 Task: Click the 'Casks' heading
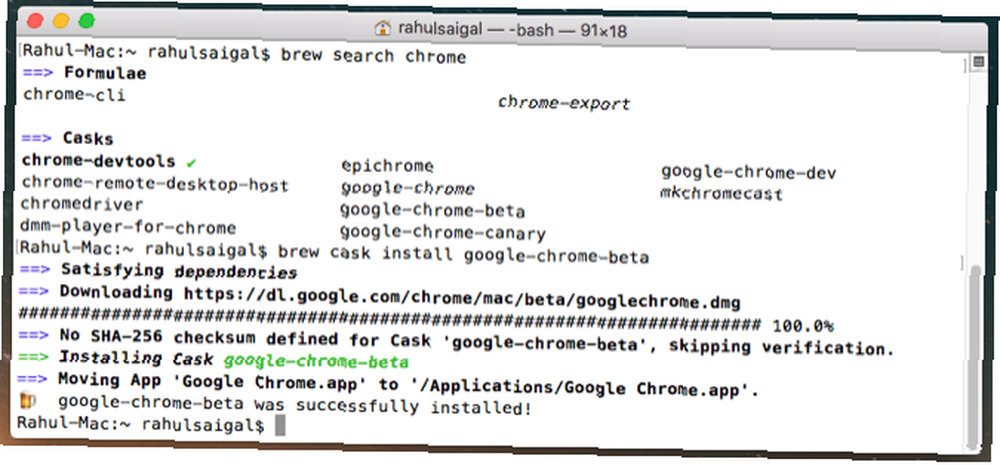pos(87,138)
